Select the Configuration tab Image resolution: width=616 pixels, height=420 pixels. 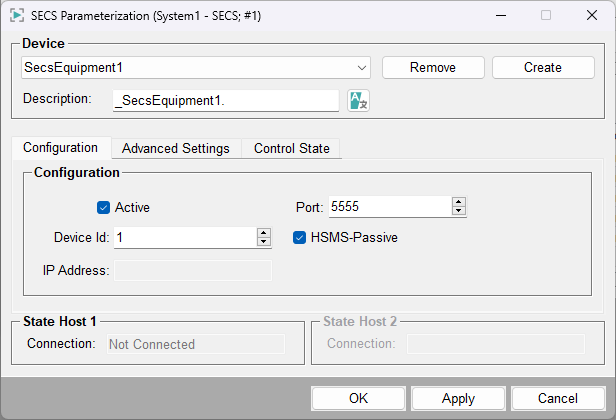(x=60, y=147)
